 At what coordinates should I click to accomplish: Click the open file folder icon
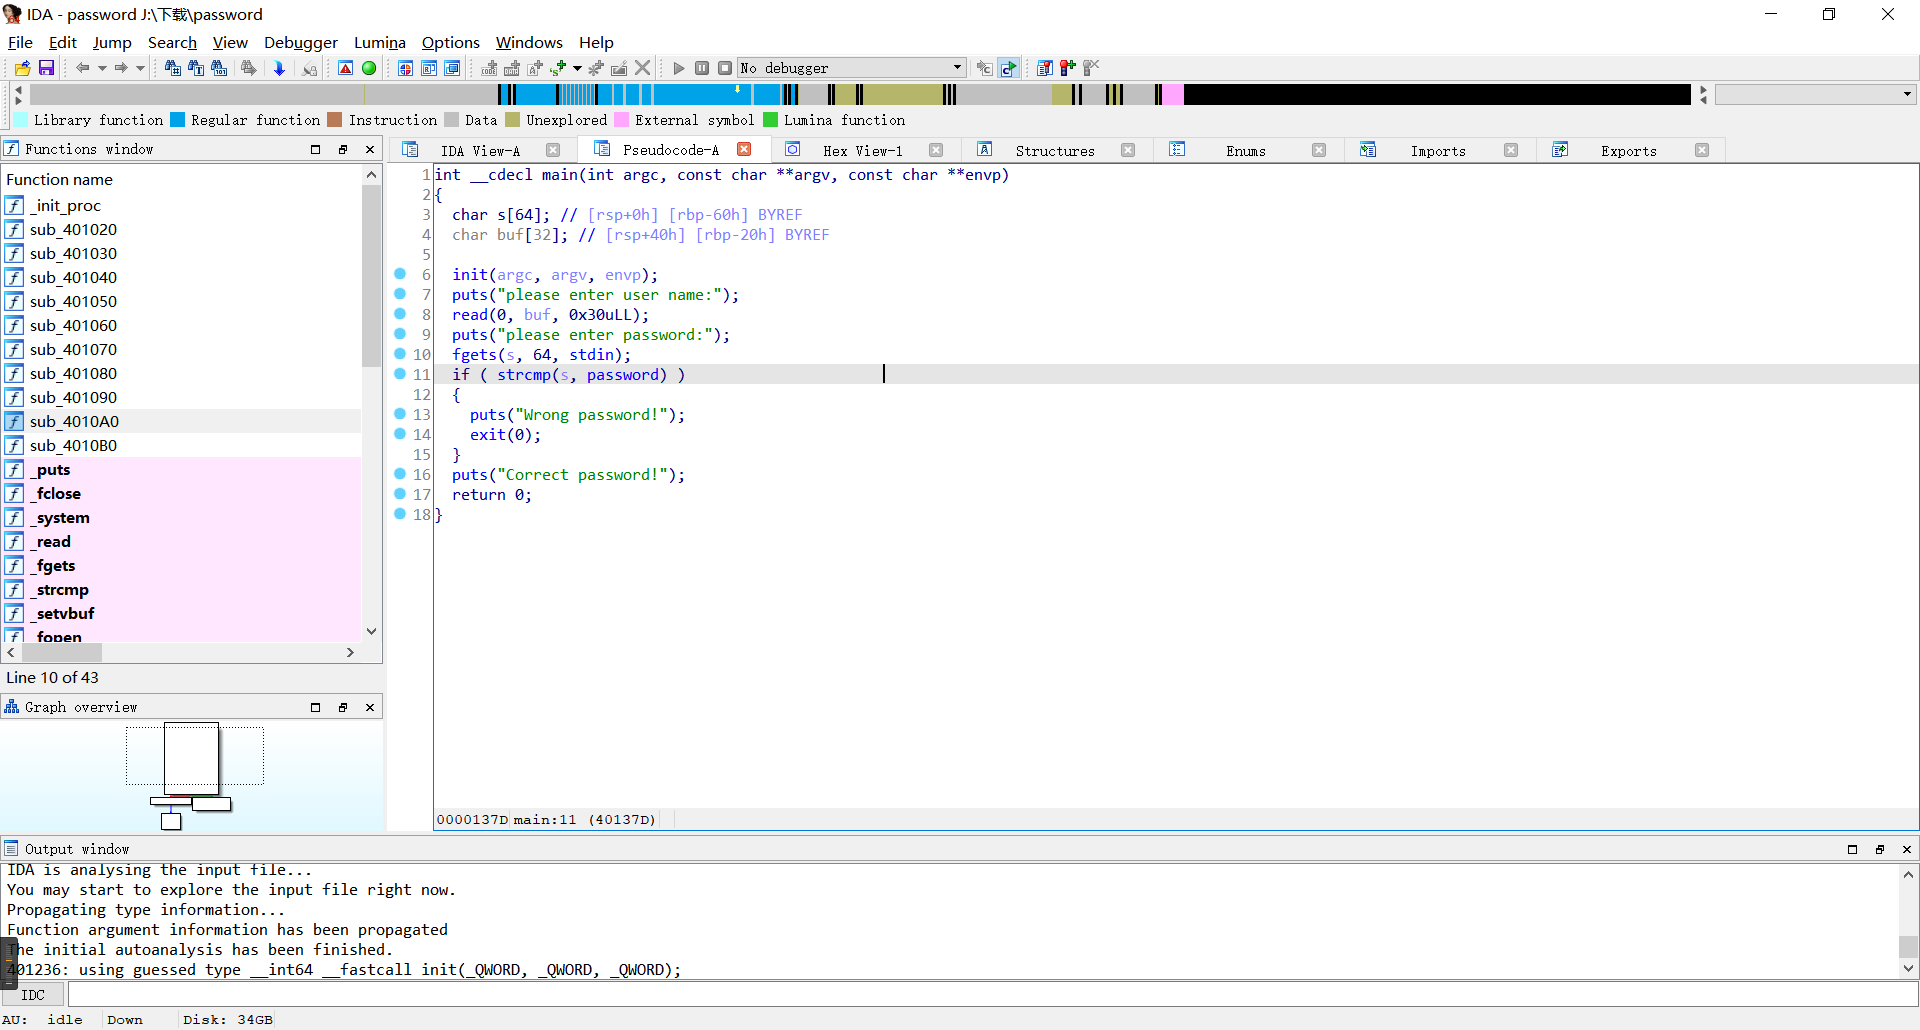tap(22, 68)
